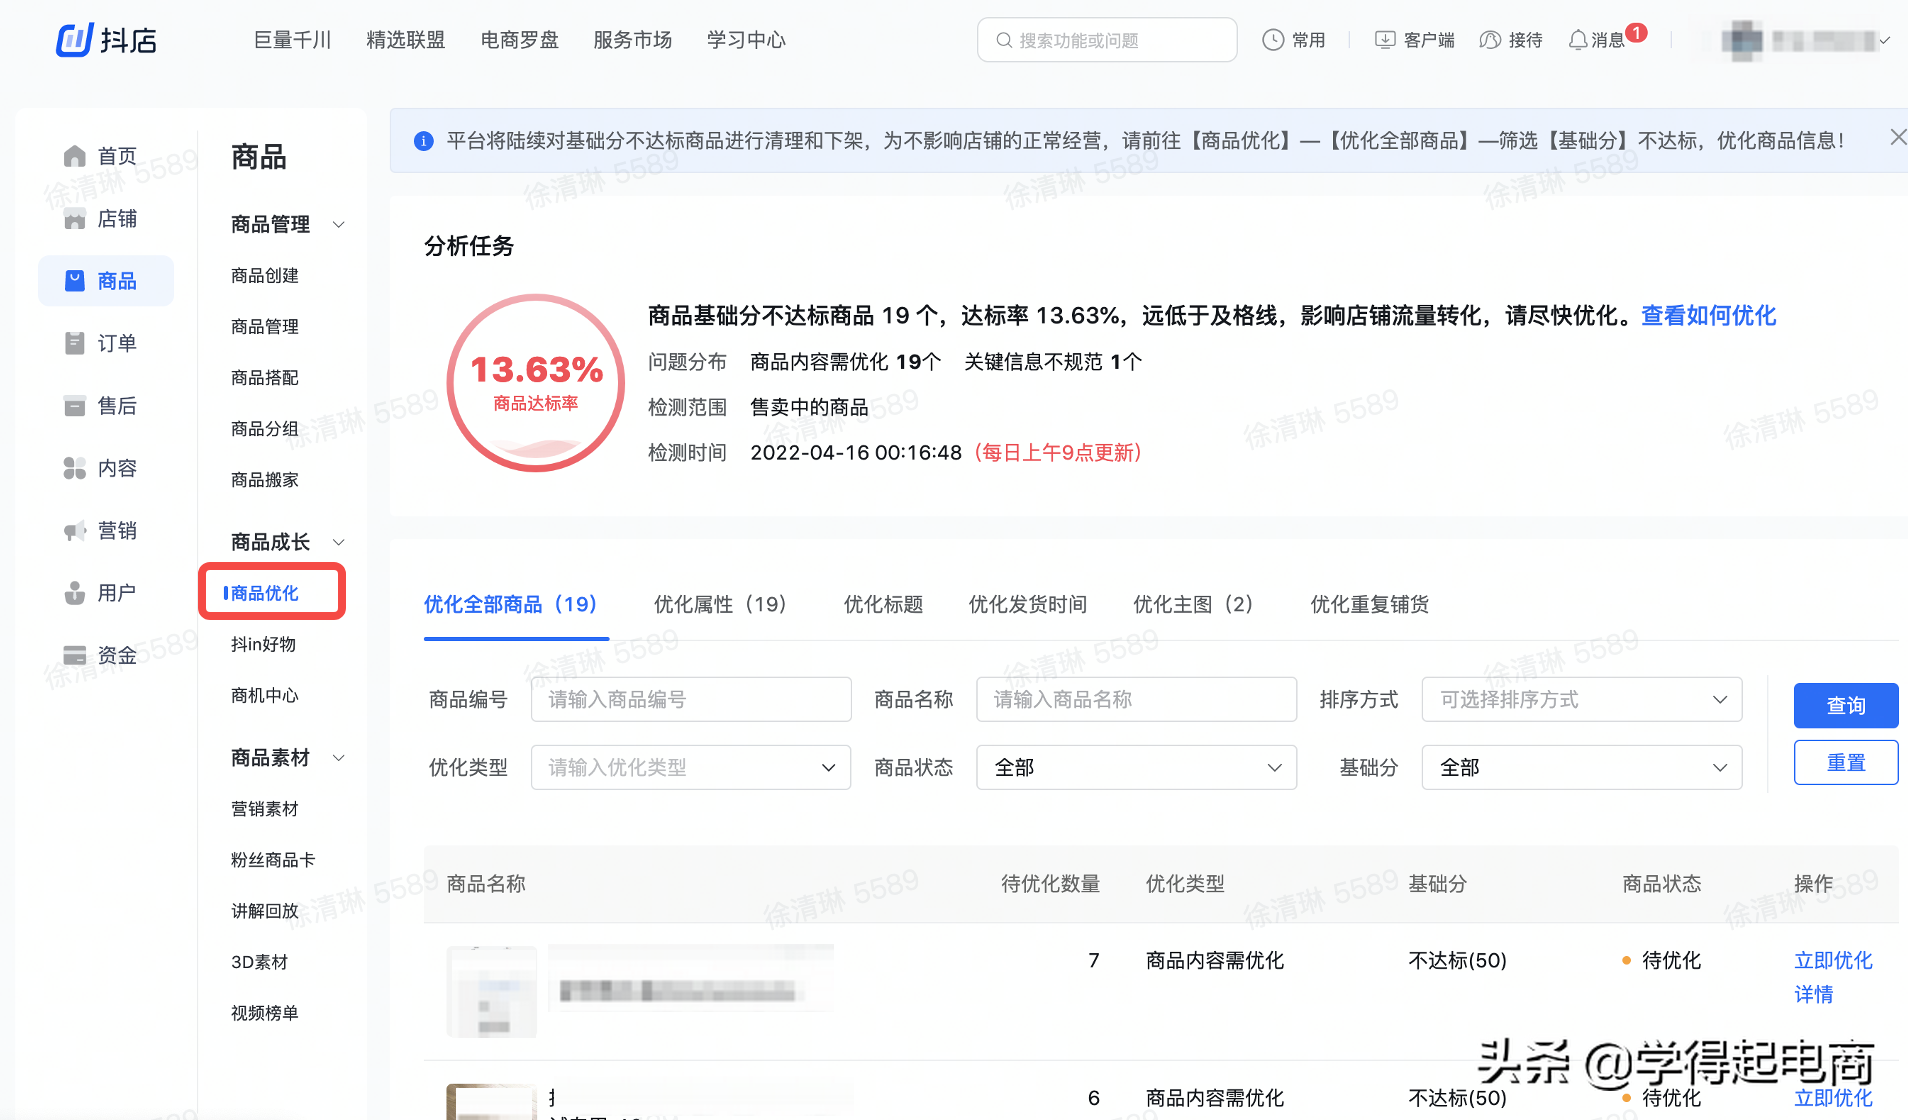Open 巨量千川 in top navigation
1908x1120 pixels.
(x=292, y=40)
